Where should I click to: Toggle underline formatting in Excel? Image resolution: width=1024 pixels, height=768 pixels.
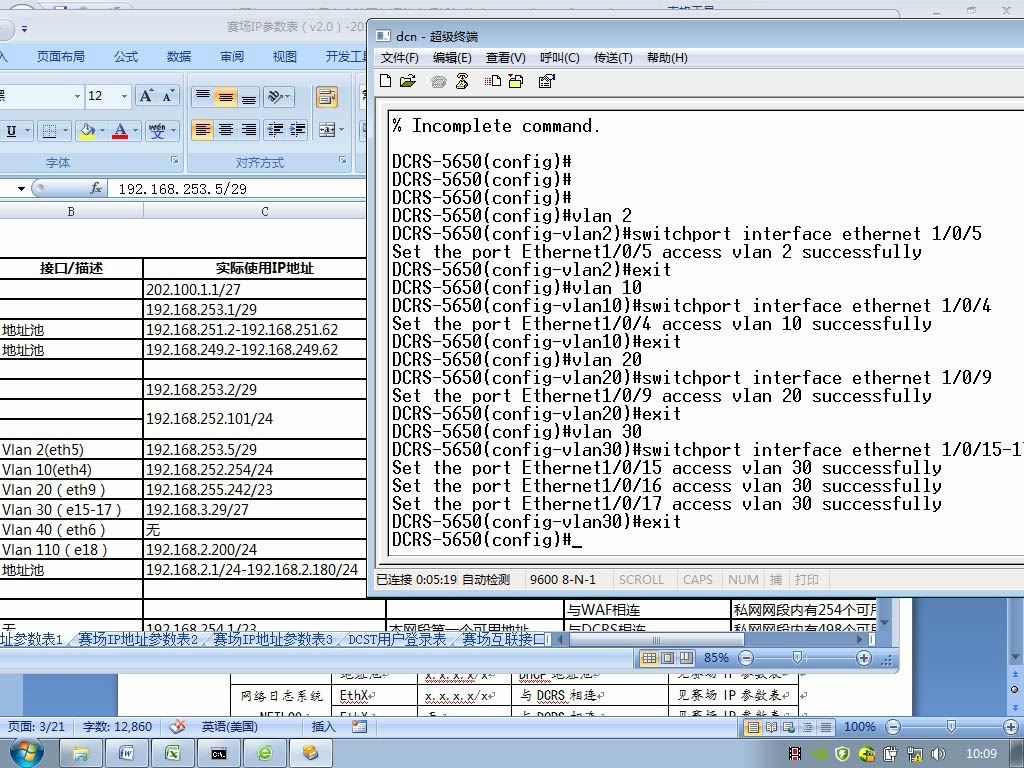tap(11, 131)
